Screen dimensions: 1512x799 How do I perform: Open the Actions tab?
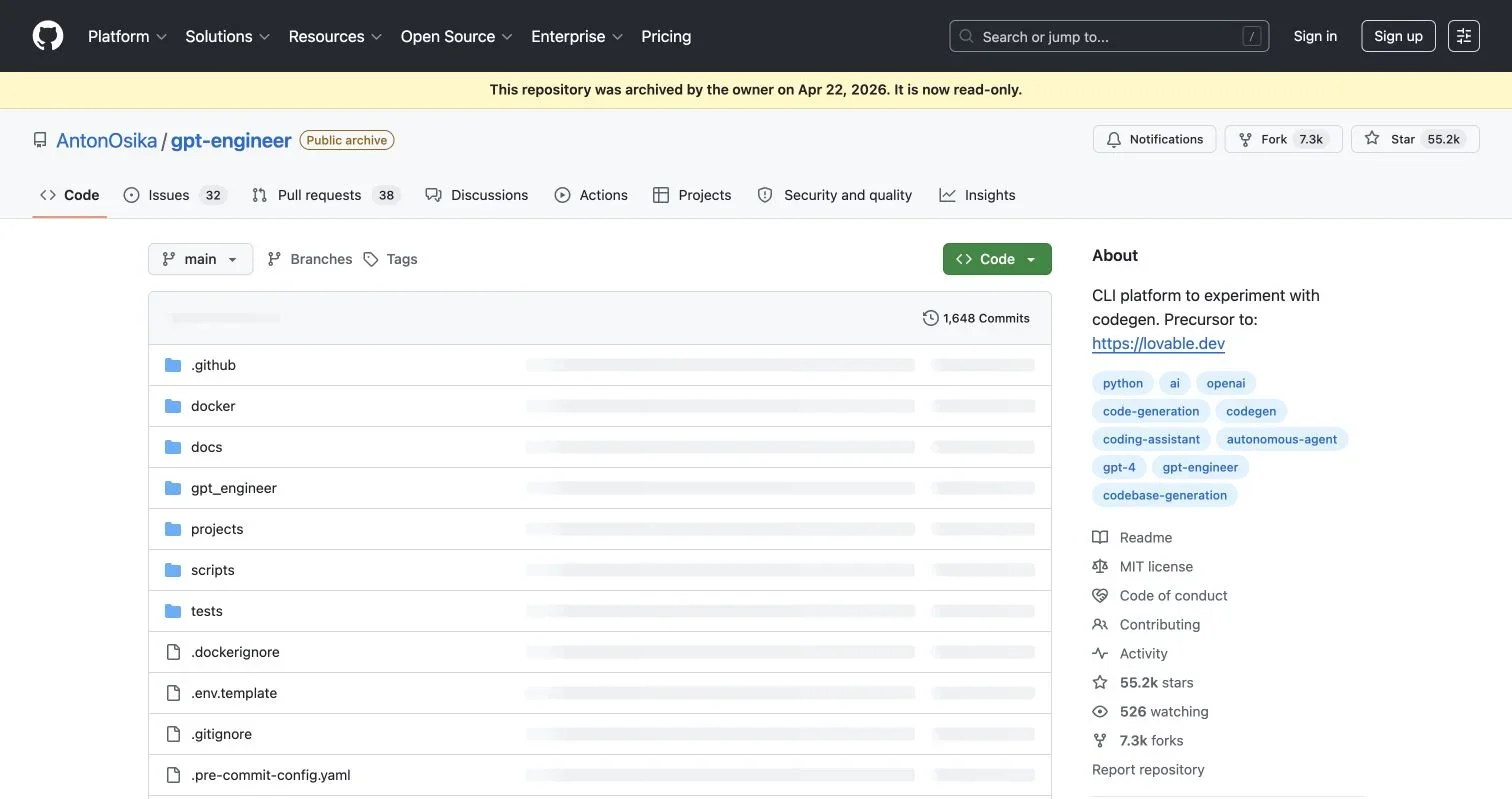tap(591, 195)
